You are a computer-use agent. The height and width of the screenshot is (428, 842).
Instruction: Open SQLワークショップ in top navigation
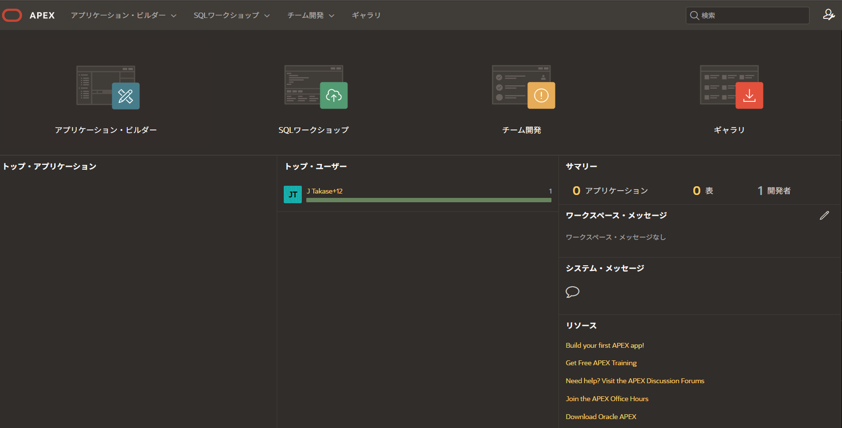226,15
